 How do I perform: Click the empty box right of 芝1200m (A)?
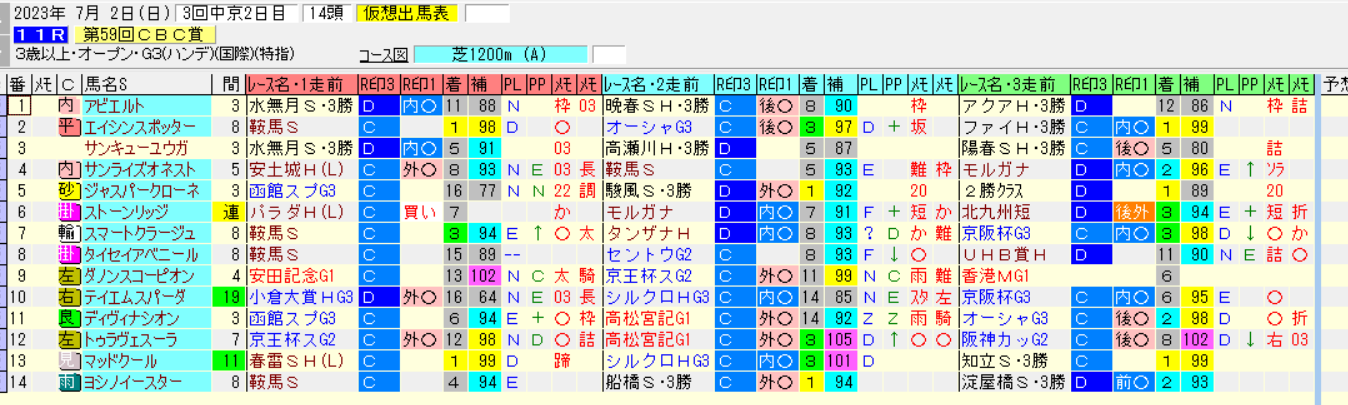pyautogui.click(x=609, y=54)
